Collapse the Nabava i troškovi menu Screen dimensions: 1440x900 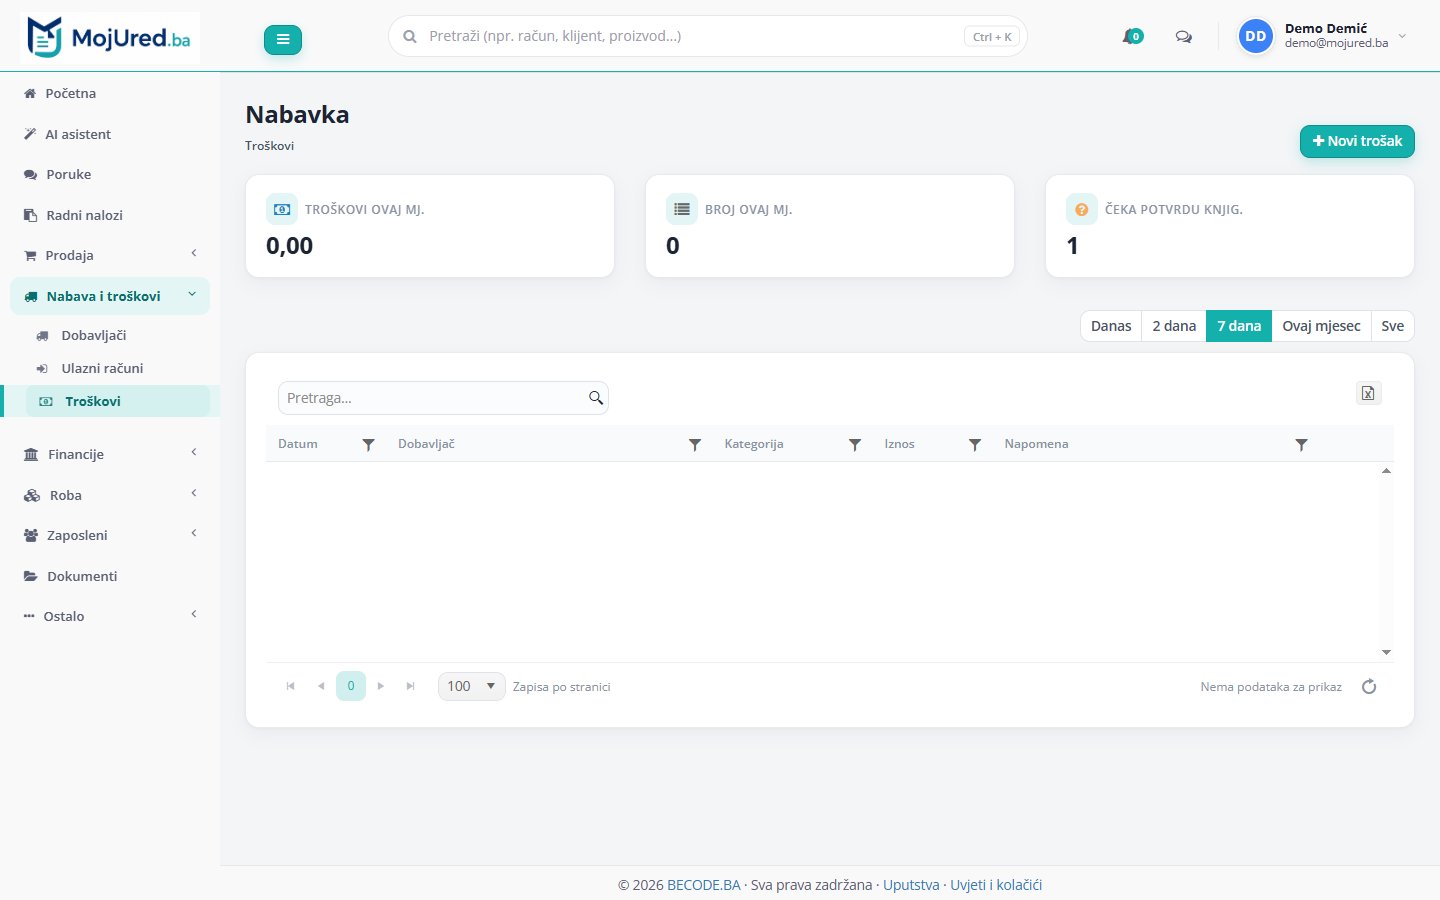point(110,296)
